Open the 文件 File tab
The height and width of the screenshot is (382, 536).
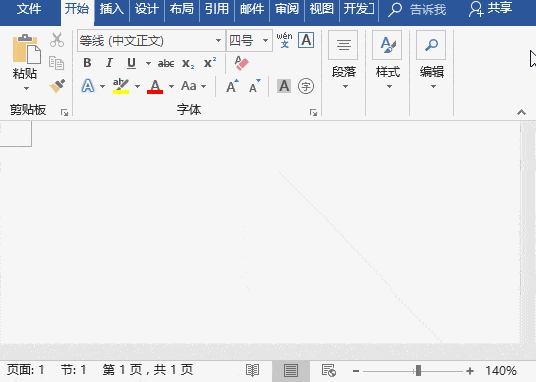29,9
